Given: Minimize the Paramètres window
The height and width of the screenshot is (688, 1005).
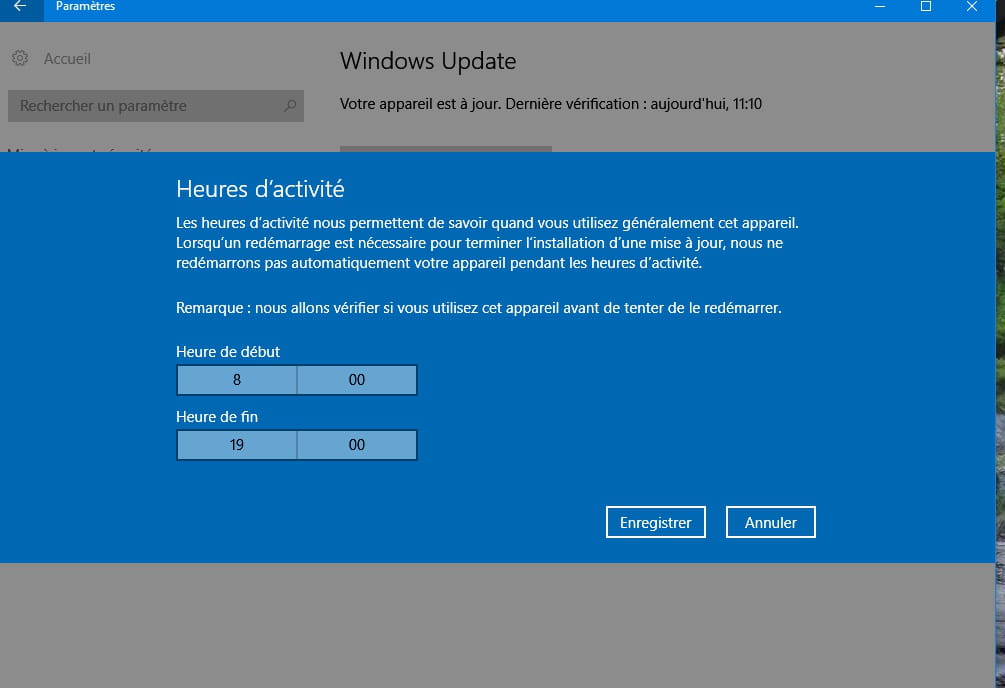Looking at the screenshot, I should [x=880, y=7].
